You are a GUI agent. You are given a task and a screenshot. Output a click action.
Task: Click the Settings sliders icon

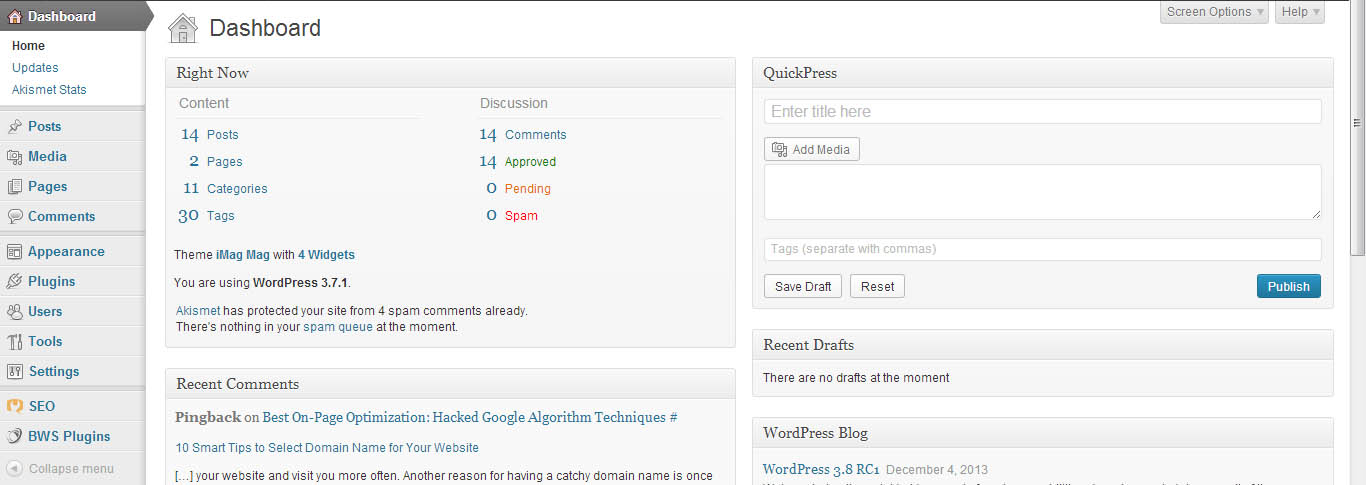pos(15,372)
